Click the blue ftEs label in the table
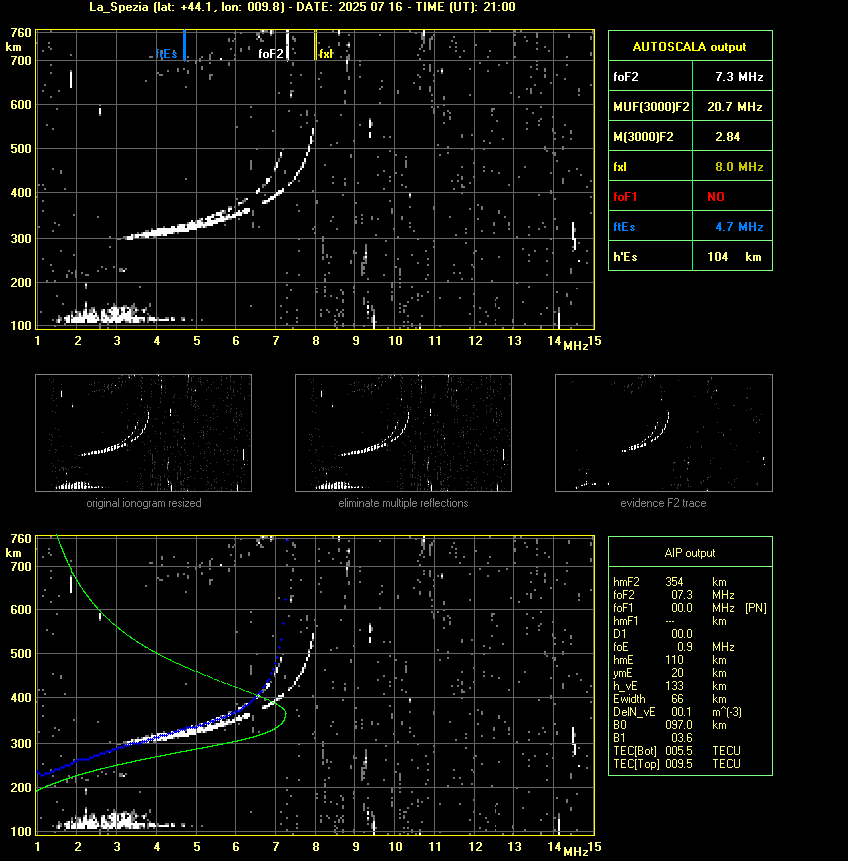This screenshot has height=861, width=848. pos(624,227)
